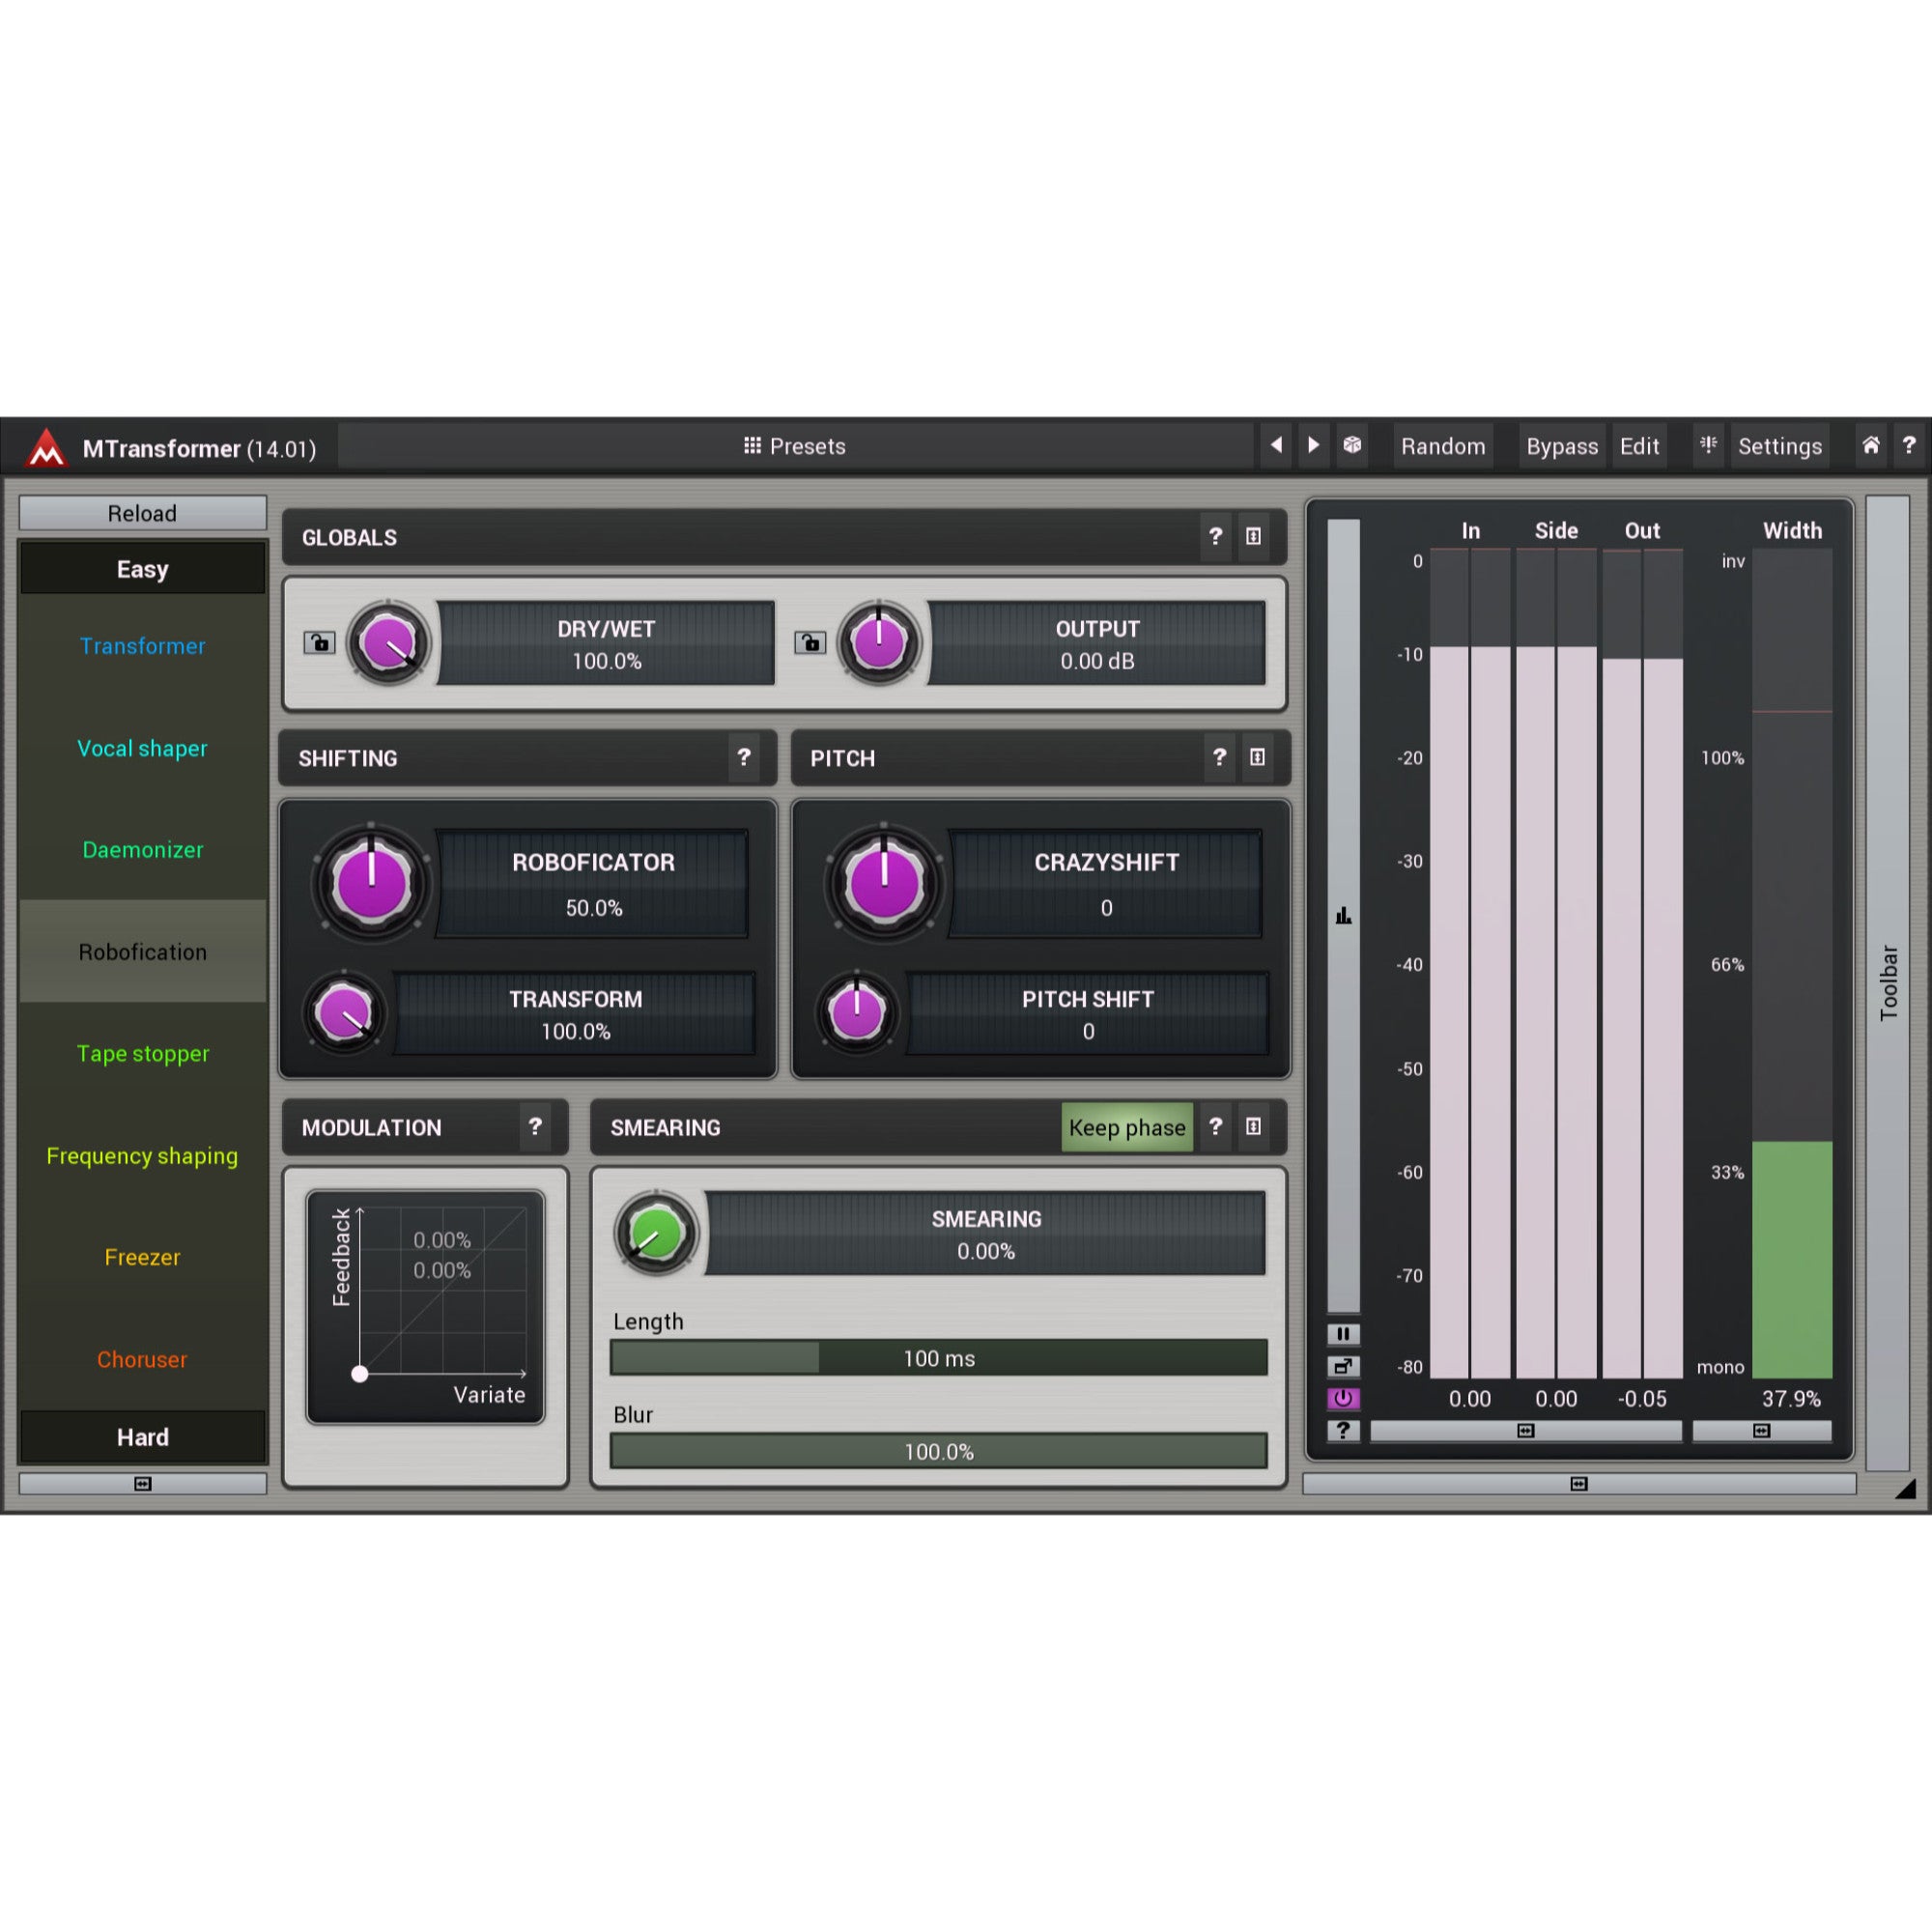Click the Blur 100.0% slider
Viewport: 1932px width, 1932px height.
point(939,1451)
